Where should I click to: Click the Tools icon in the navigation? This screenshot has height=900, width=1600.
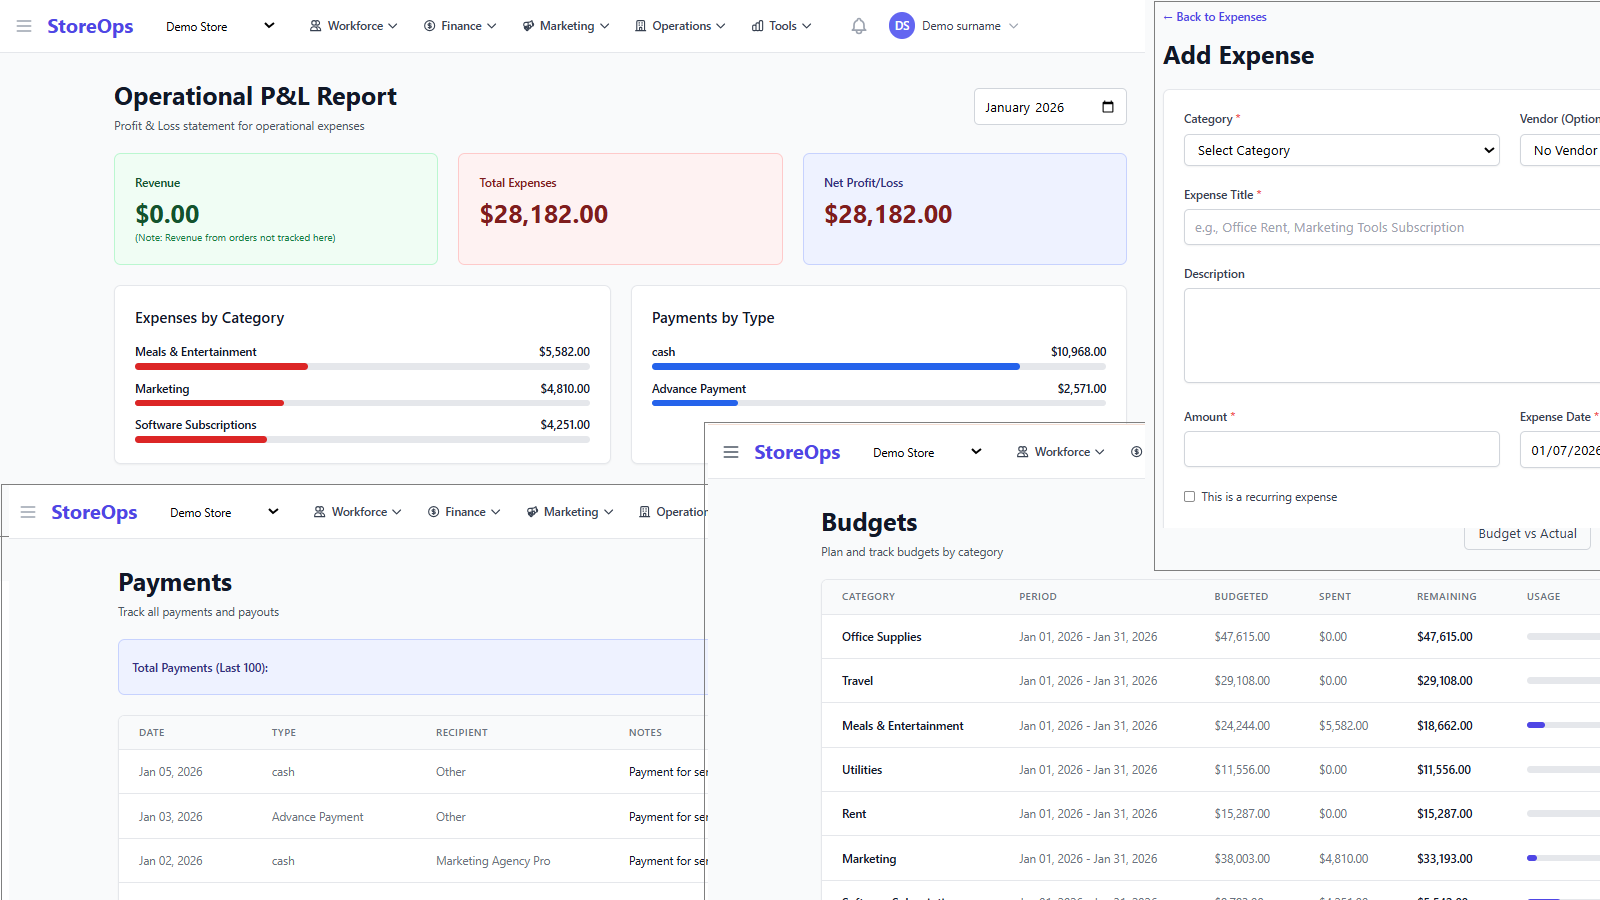[x=757, y=25]
